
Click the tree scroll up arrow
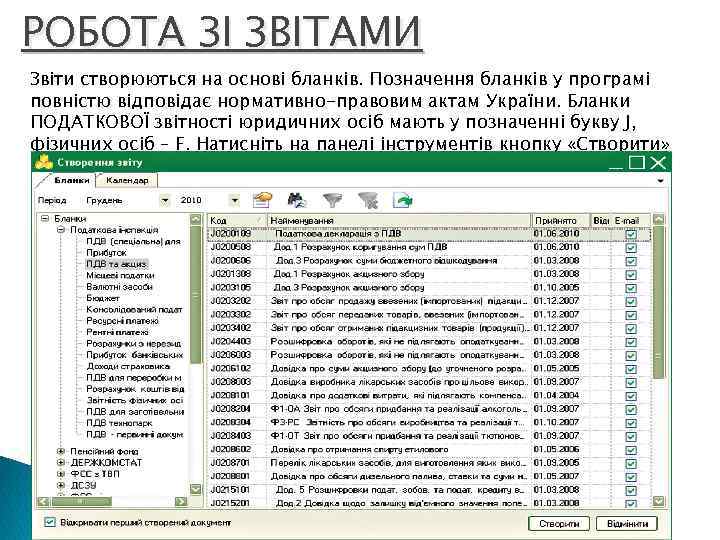click(x=196, y=219)
